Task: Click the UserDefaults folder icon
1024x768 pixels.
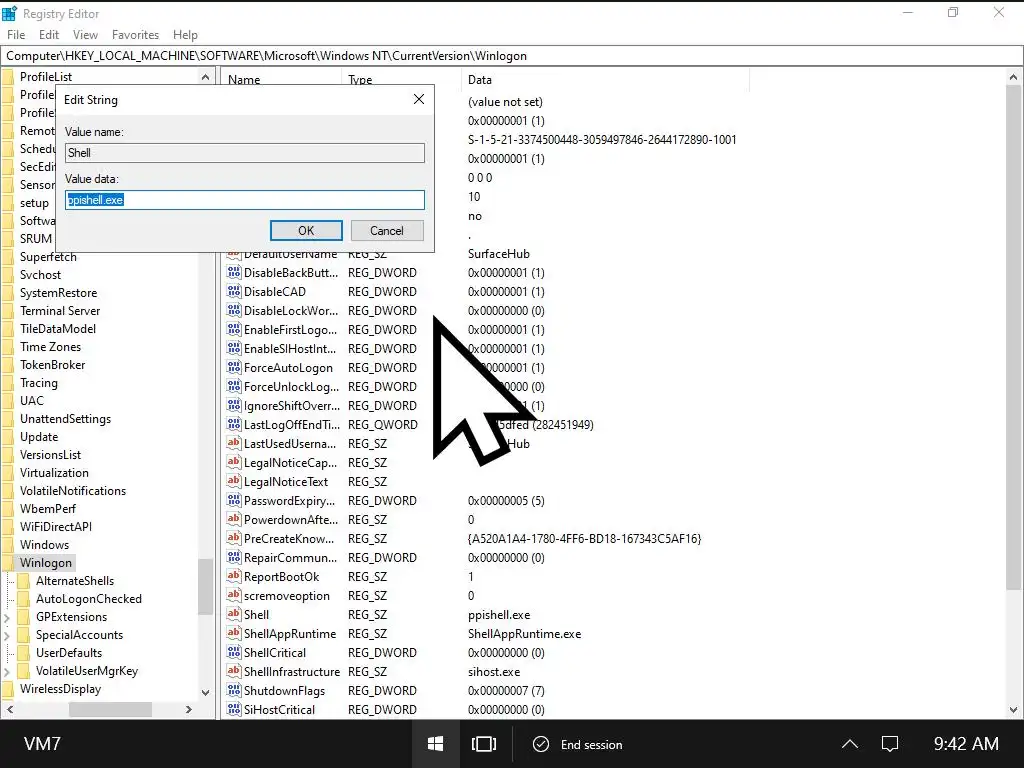Action: pos(23,652)
